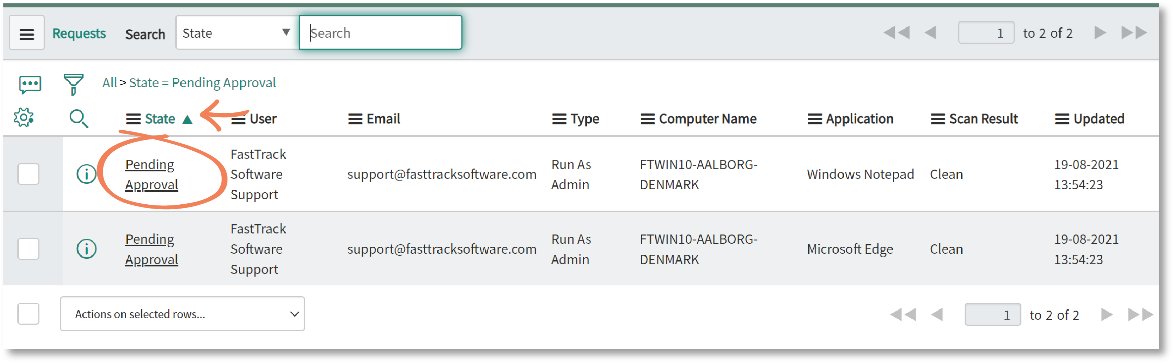Click the All breadcrumb link
This screenshot has width=1173, height=363.
tap(109, 82)
